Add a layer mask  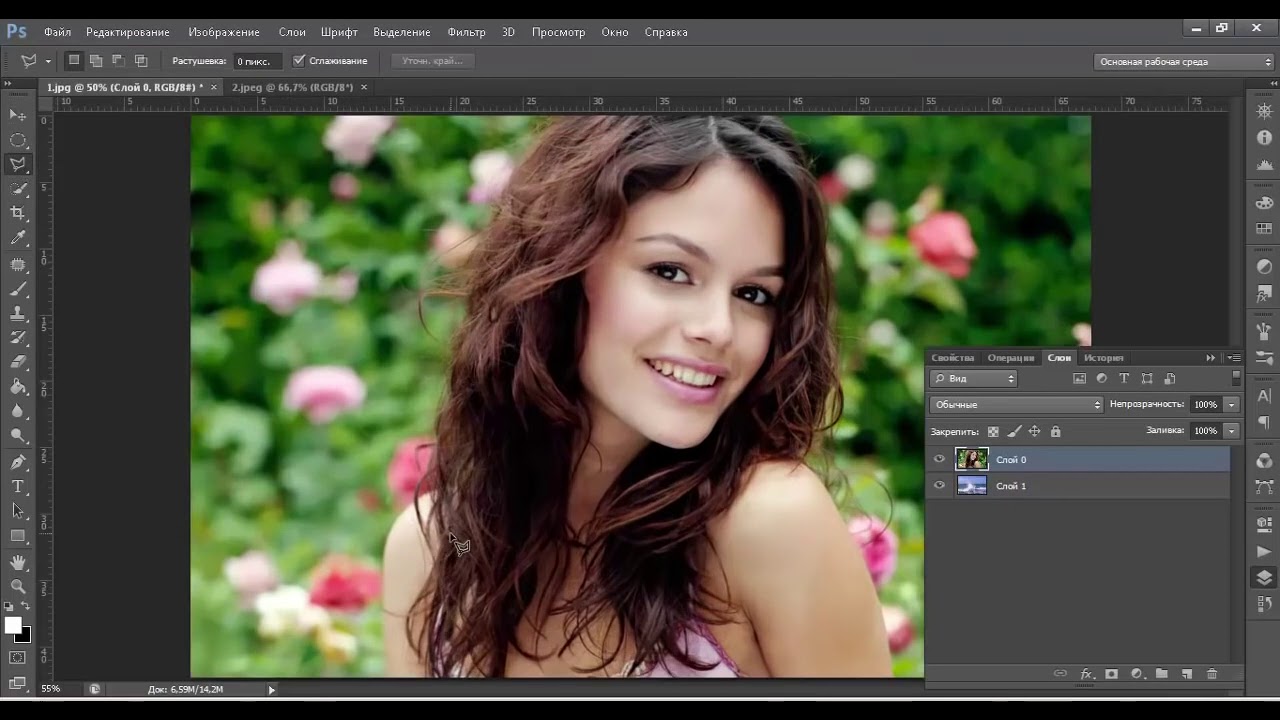coord(1111,674)
